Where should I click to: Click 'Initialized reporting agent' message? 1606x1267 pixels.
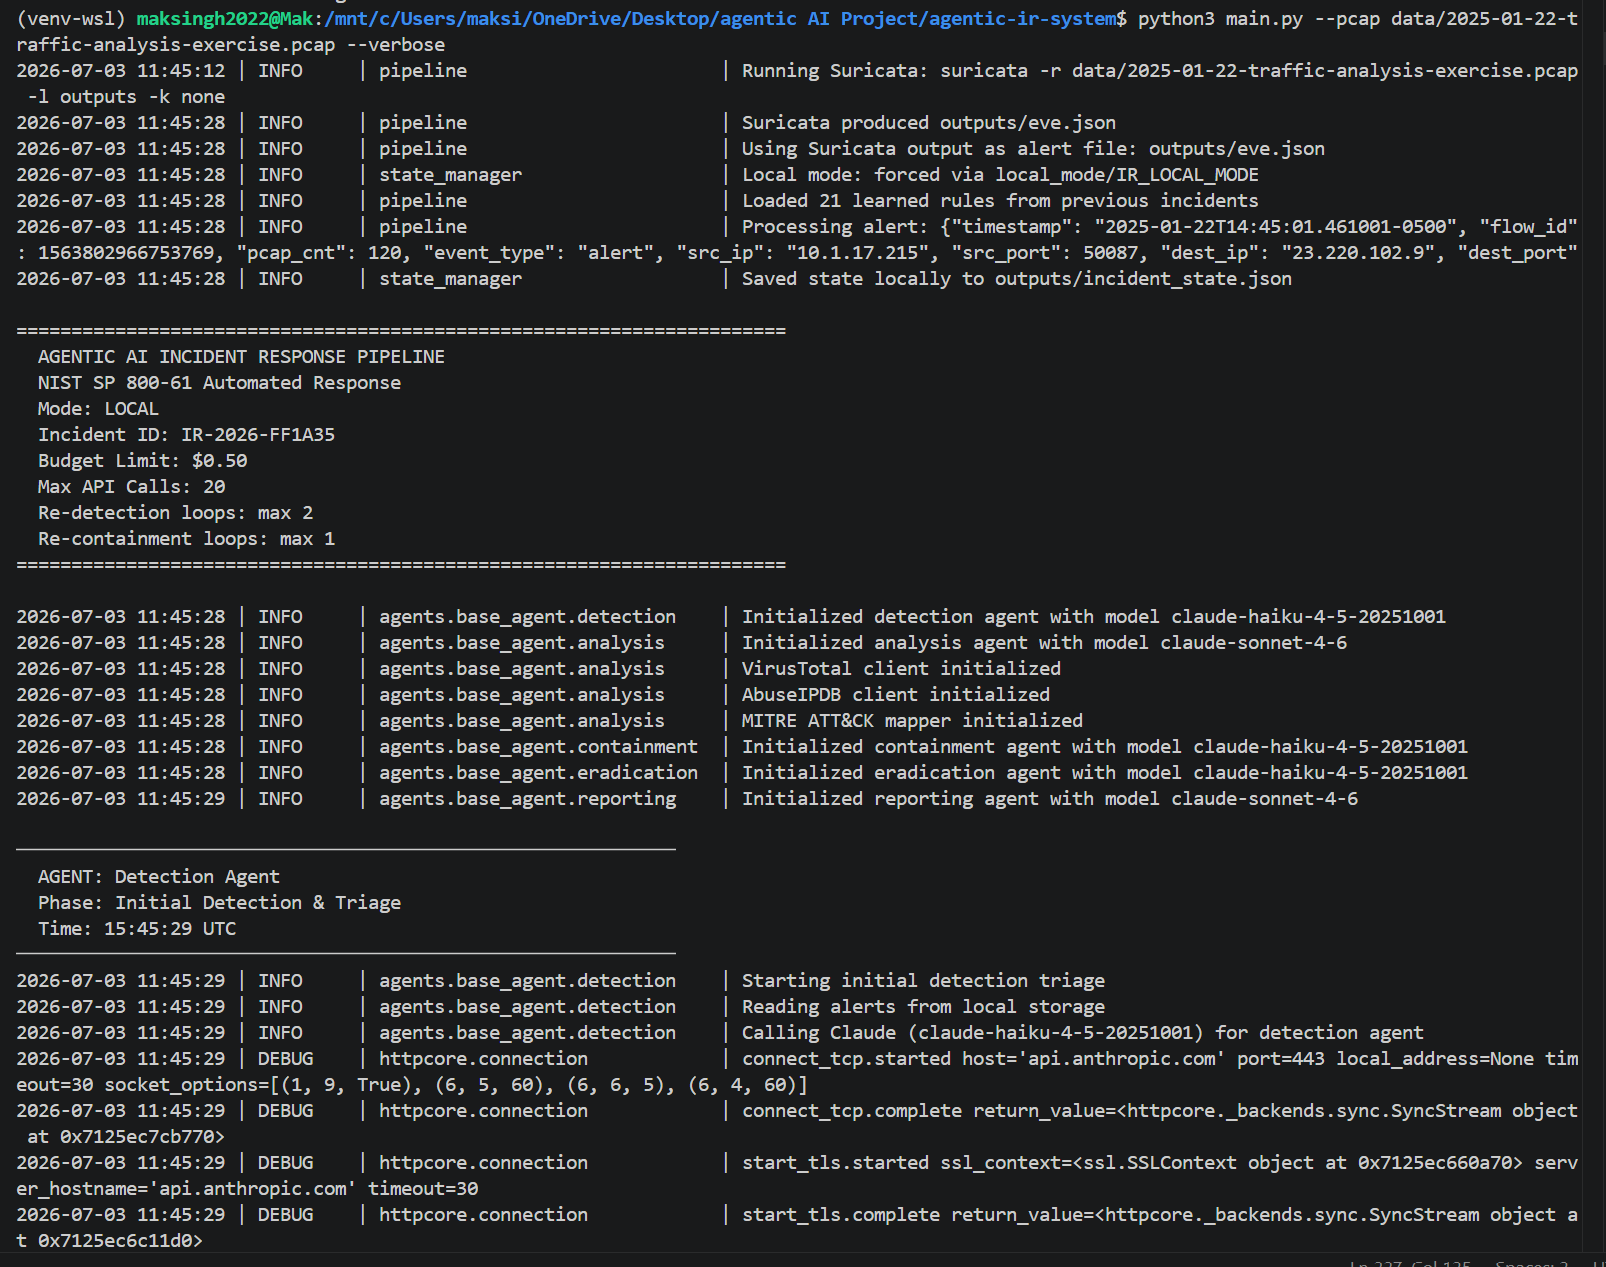[1050, 799]
